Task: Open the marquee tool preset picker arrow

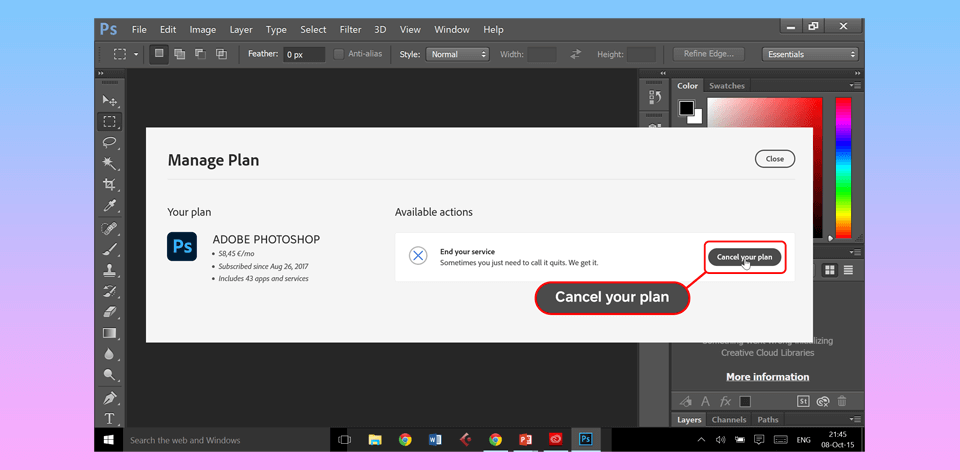Action: pyautogui.click(x=135, y=54)
